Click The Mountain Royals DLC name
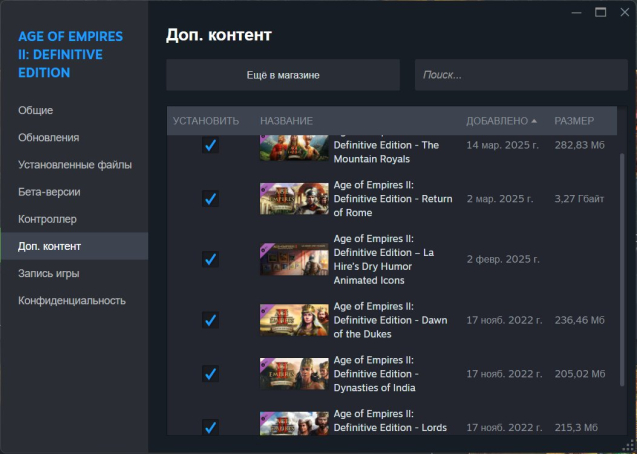The width and height of the screenshot is (637, 454). (386, 152)
